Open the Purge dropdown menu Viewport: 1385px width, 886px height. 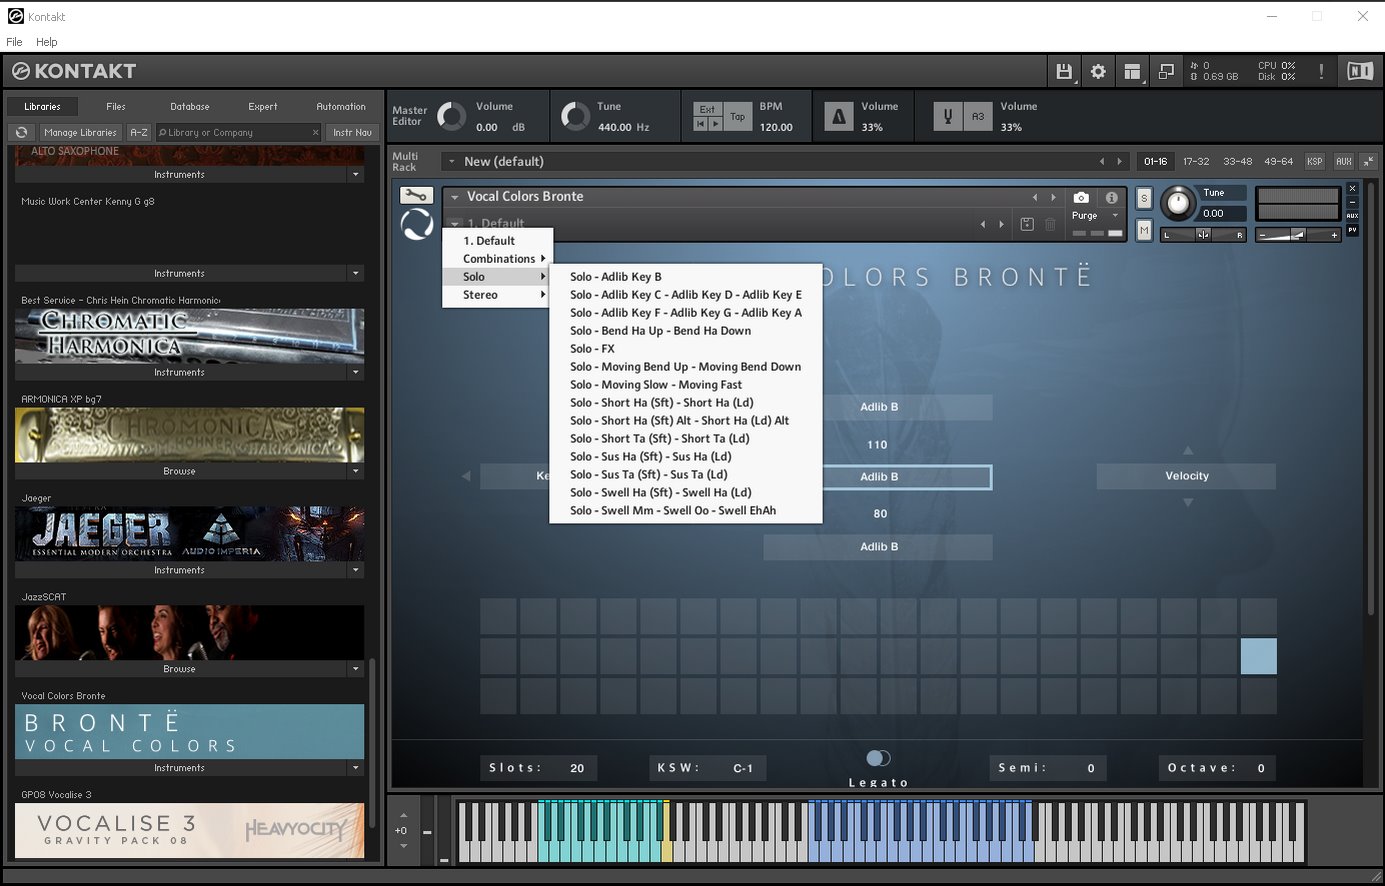click(x=1096, y=216)
